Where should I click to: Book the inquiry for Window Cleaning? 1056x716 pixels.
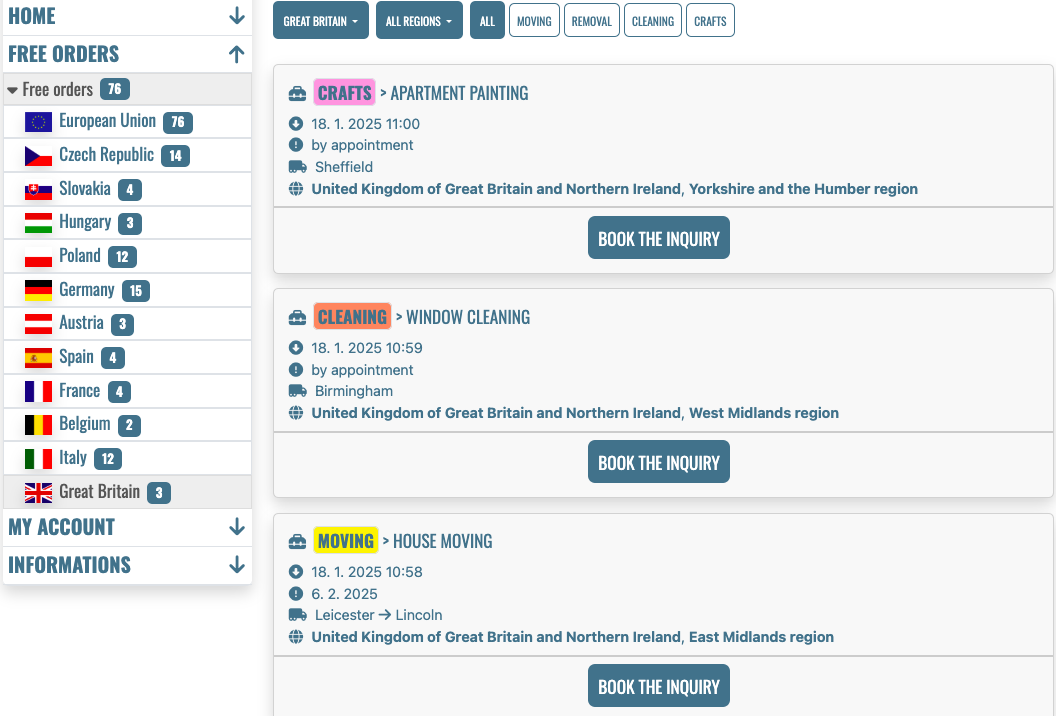[x=659, y=462]
